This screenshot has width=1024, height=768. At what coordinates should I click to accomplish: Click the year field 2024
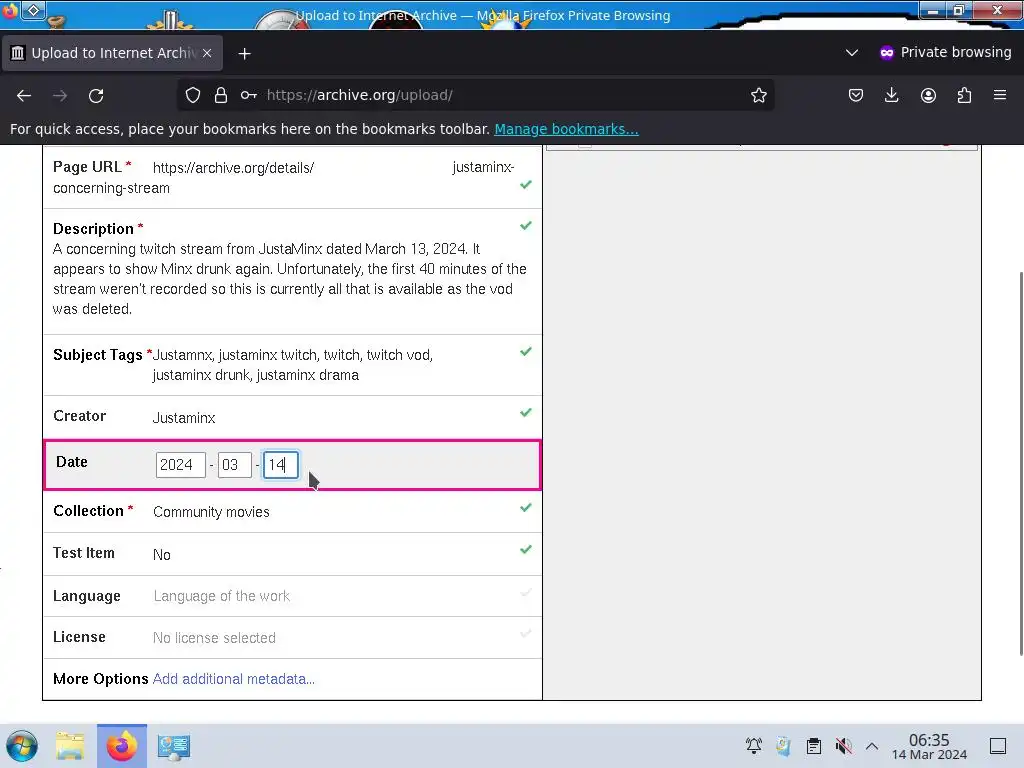pyautogui.click(x=180, y=465)
